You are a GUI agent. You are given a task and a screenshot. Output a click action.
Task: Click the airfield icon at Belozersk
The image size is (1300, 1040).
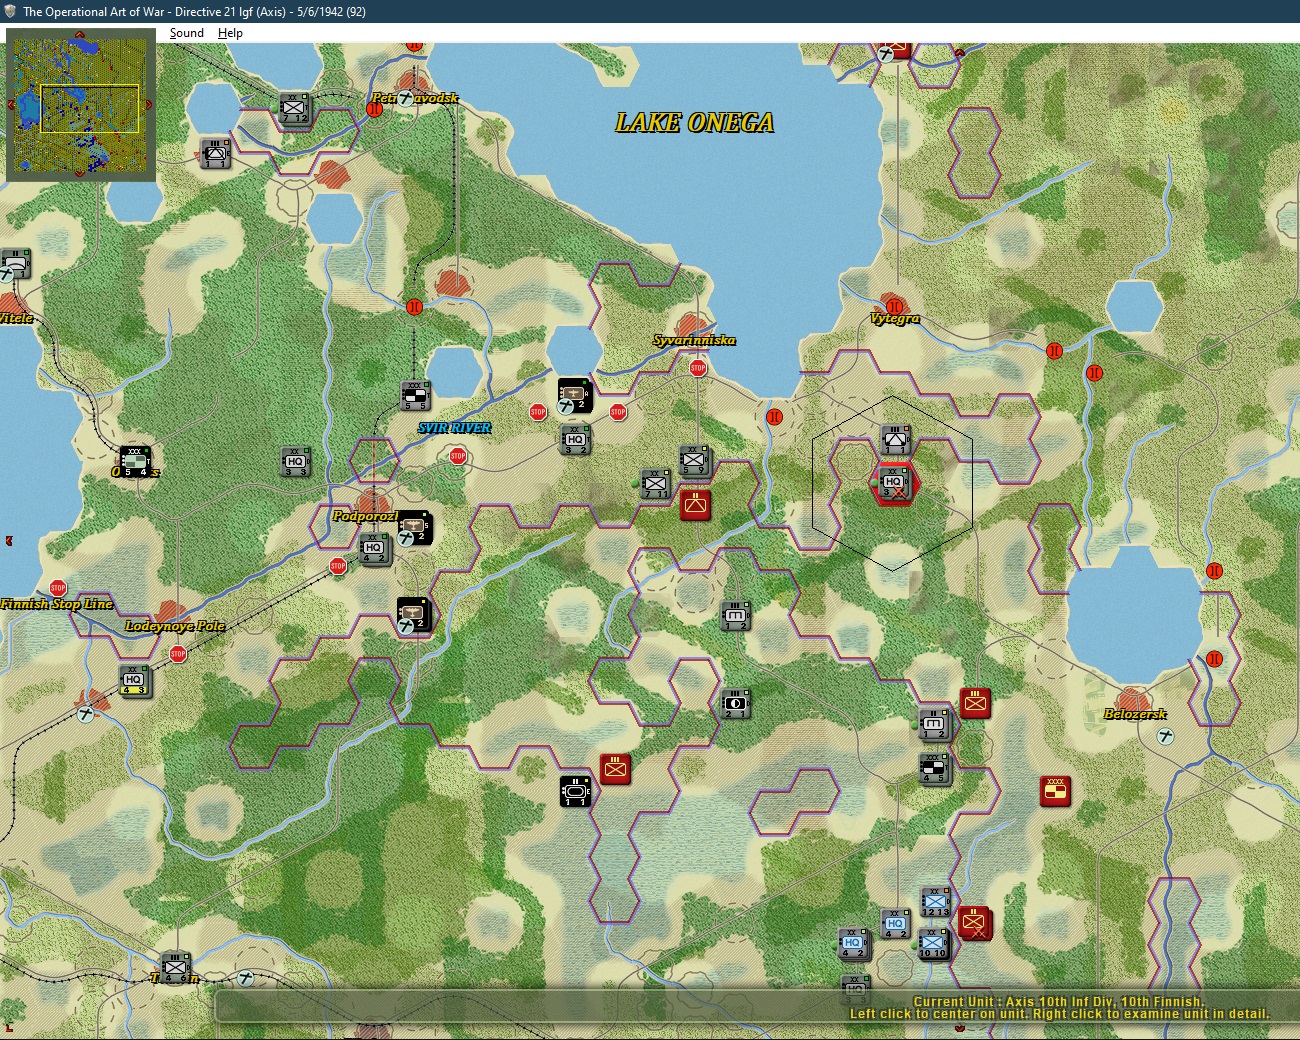click(1165, 736)
